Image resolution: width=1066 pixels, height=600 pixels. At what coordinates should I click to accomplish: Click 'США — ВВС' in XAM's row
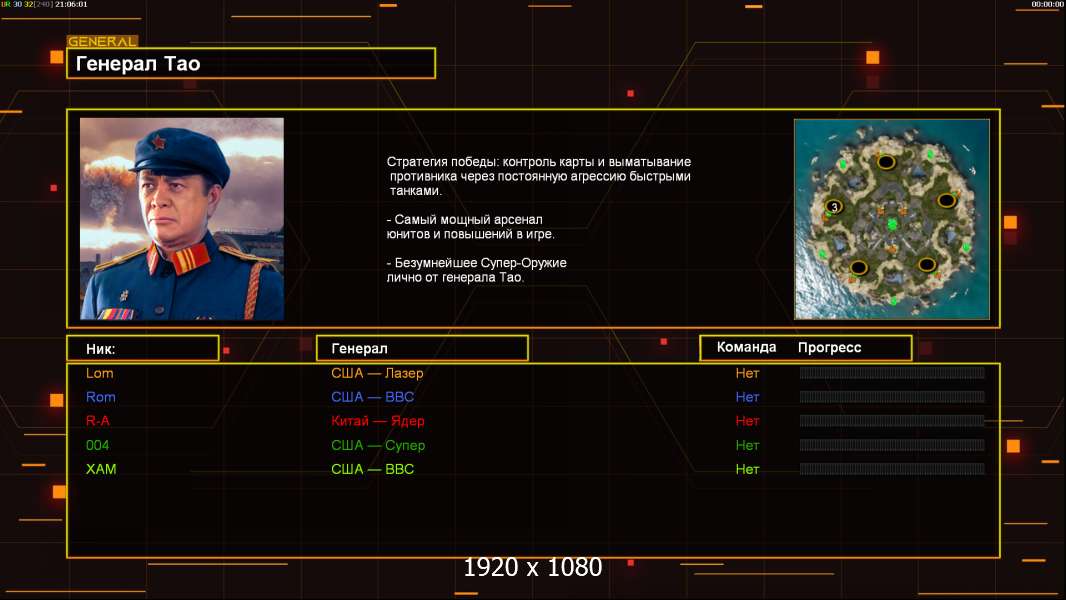tap(373, 469)
